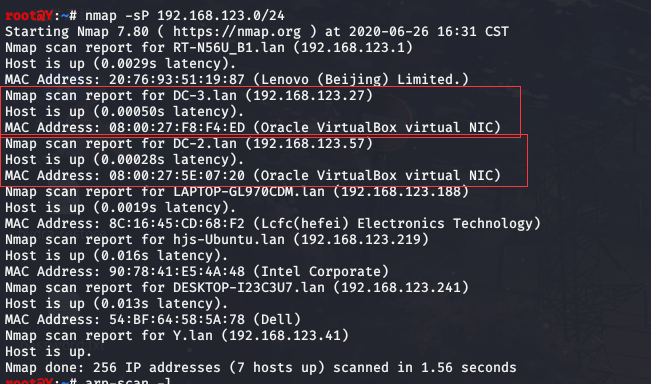Click MAC address 08:00:27:5E:07:20
Image resolution: width=651 pixels, height=384 pixels.
tap(177, 176)
